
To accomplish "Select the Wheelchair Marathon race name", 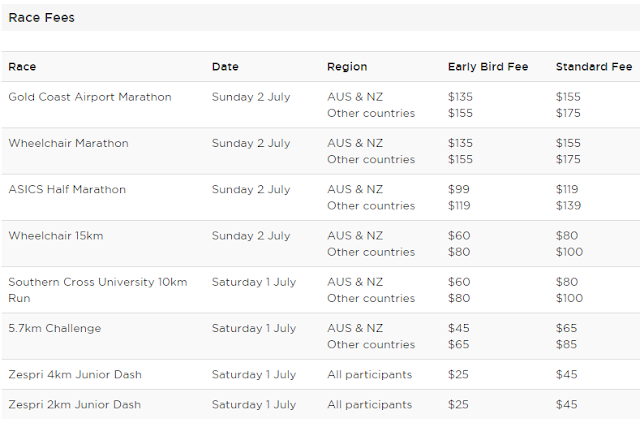I will [68, 143].
